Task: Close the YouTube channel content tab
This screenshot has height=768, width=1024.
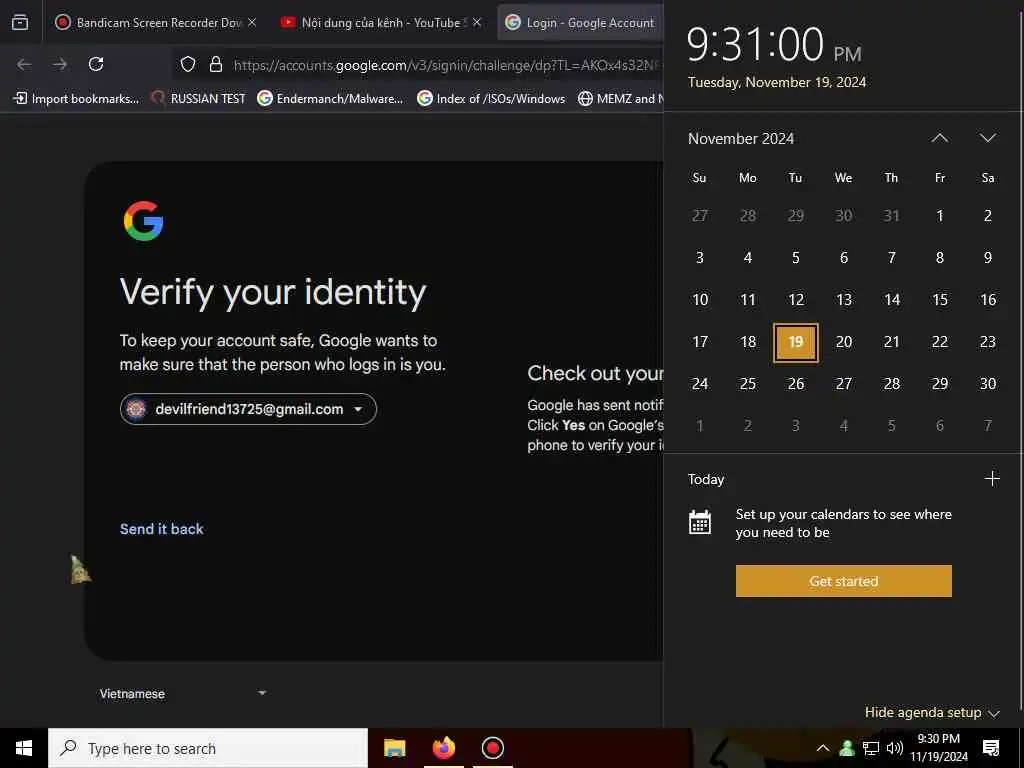Action: coord(477,22)
